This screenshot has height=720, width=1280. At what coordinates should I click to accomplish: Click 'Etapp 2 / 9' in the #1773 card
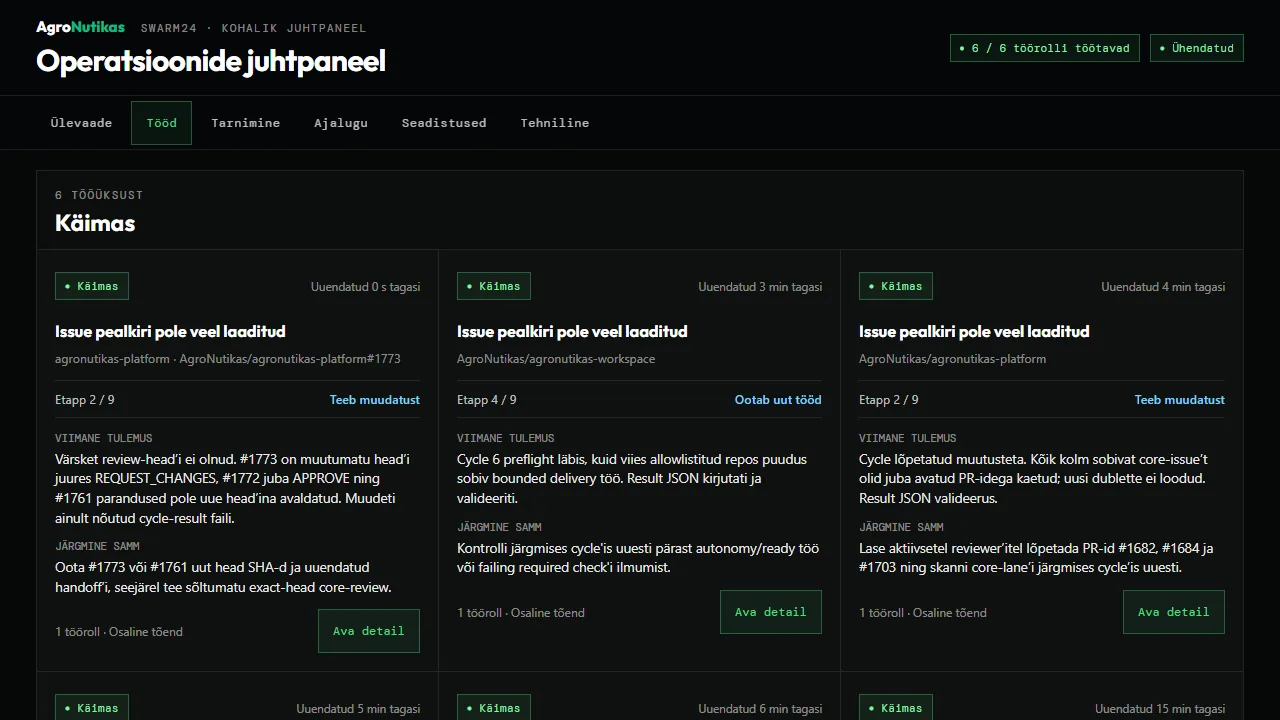85,400
